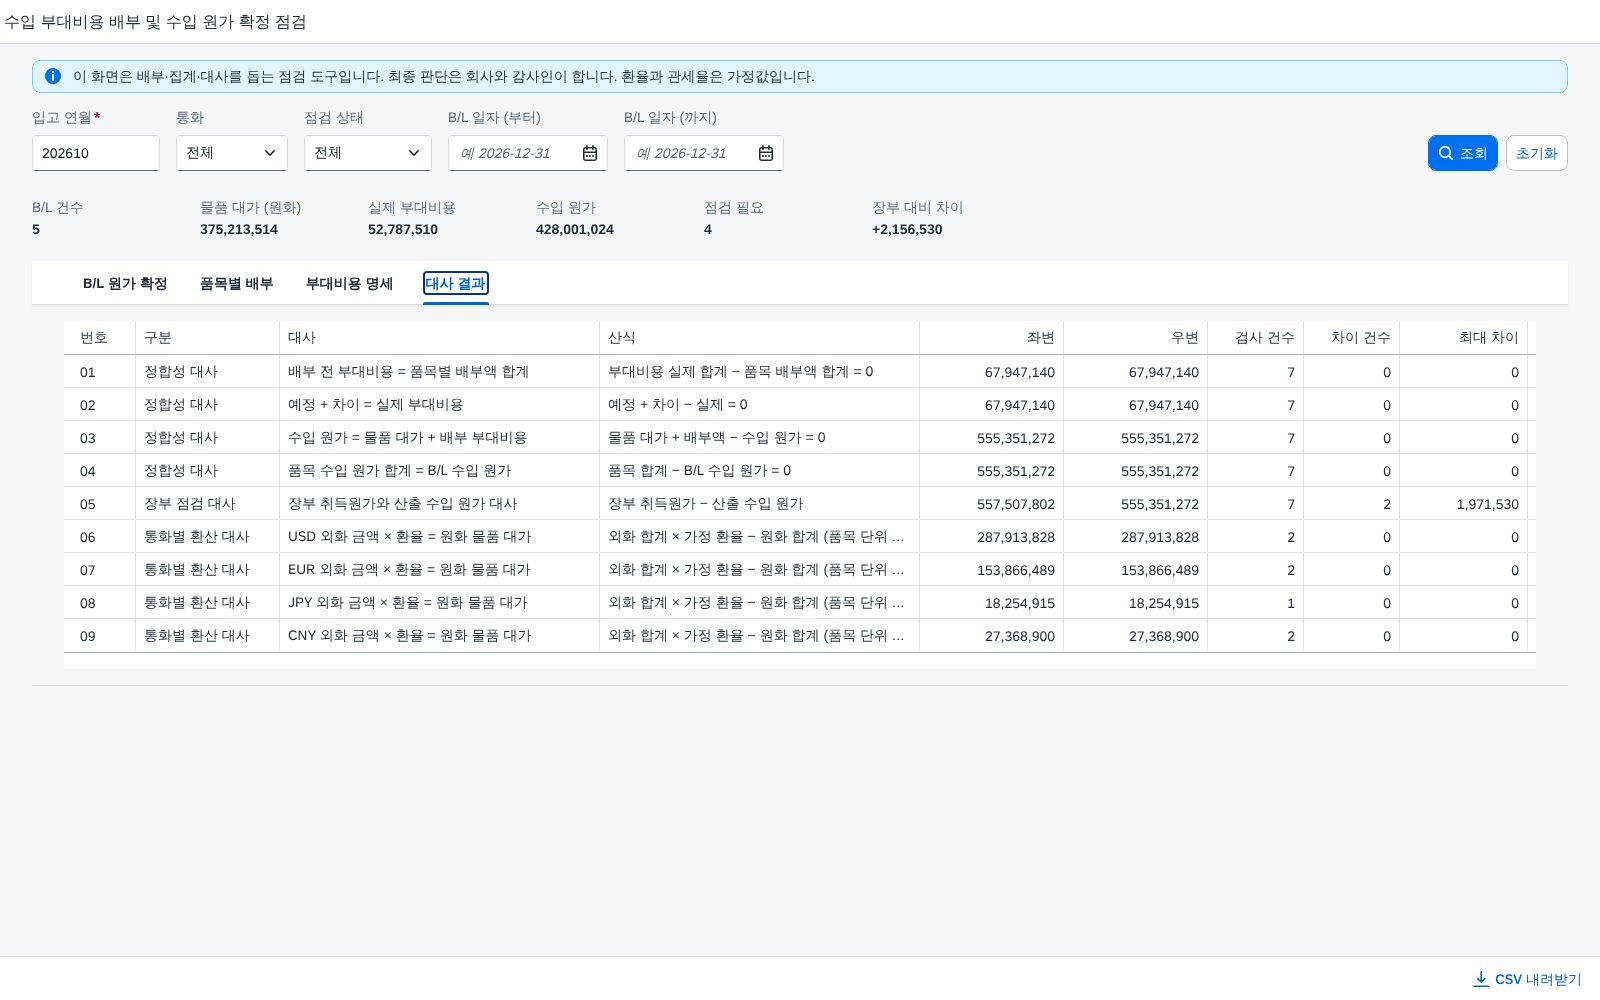Click the 입고 연월 input field
The height and width of the screenshot is (1000, 1600).
[x=96, y=153]
